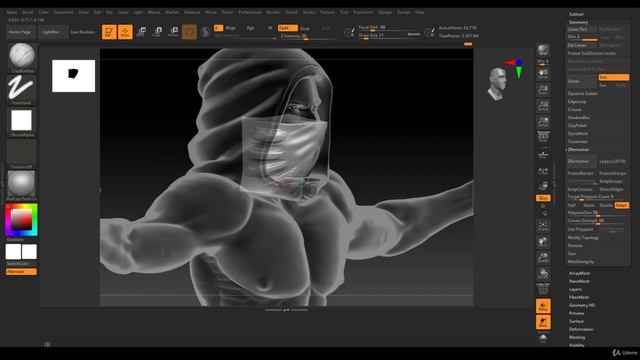This screenshot has height=360, width=640.
Task: Toggle the Gizmo 3D icon
Action: (189, 32)
